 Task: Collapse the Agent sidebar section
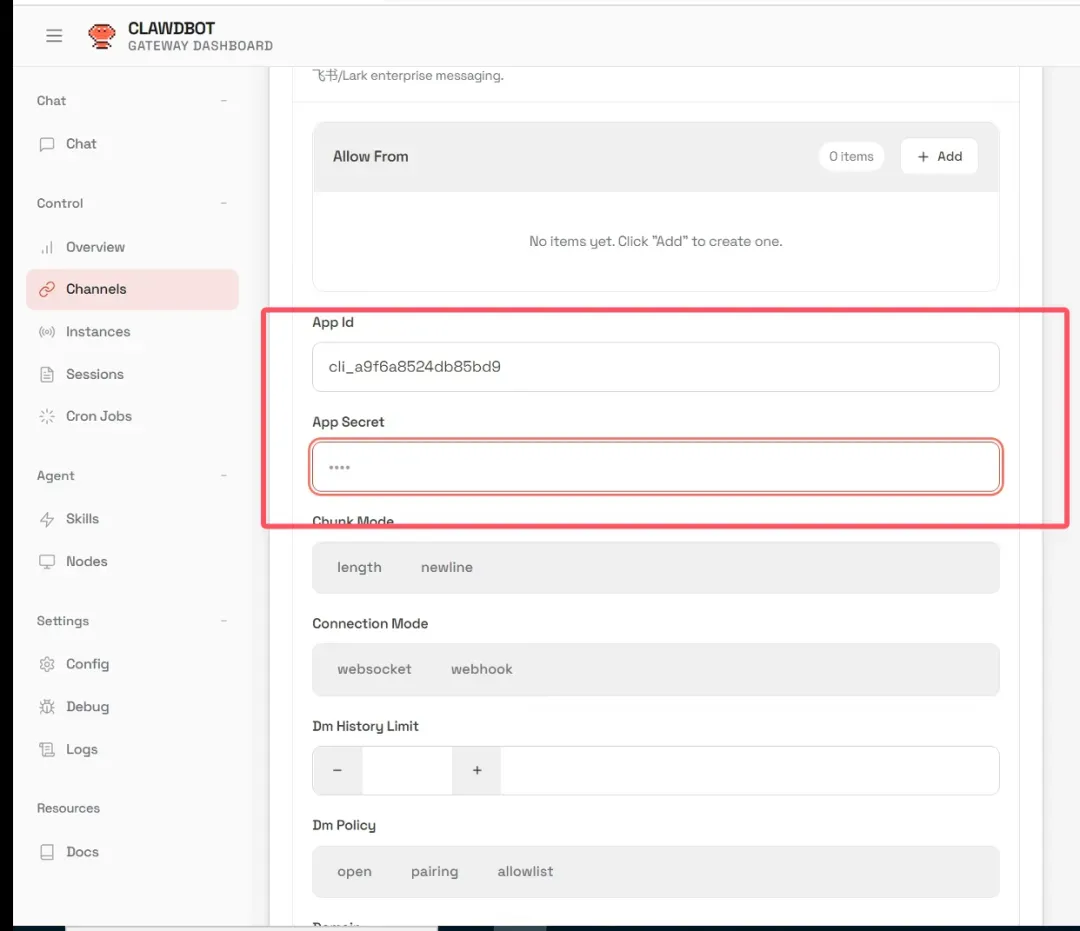pyautogui.click(x=224, y=476)
